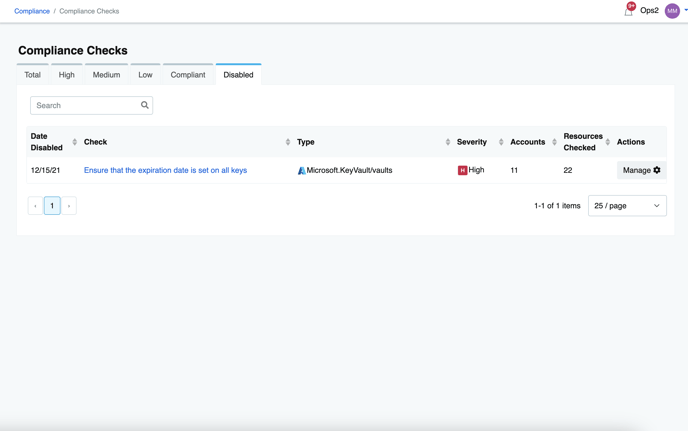The image size is (688, 431).
Task: Open the 25 / page dropdown
Action: 627,206
